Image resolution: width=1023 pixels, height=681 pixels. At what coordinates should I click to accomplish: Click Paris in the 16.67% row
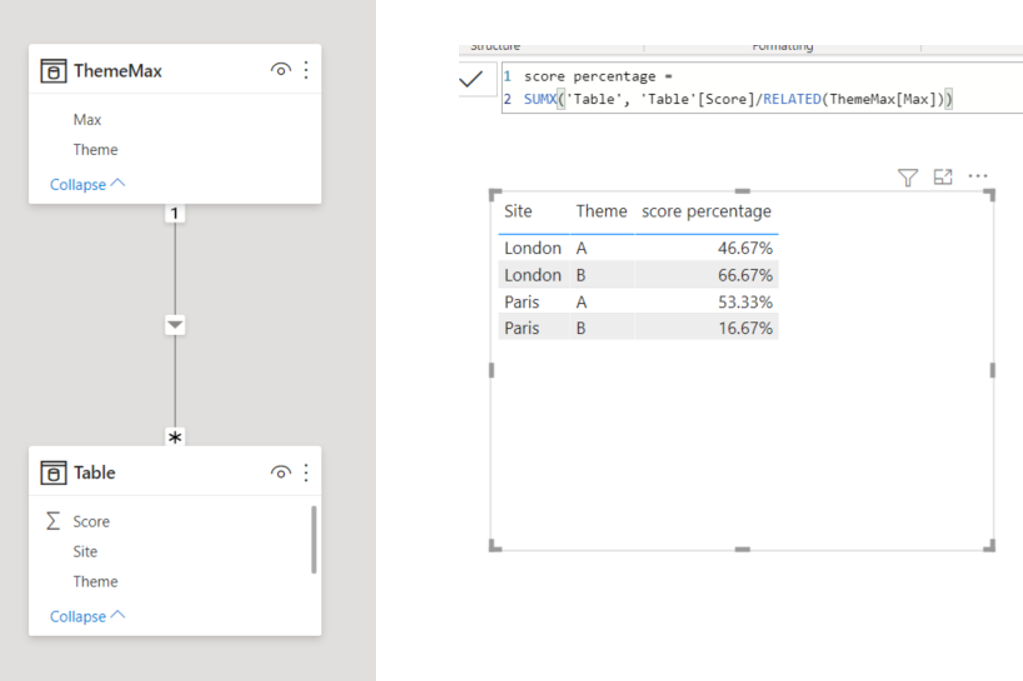[522, 328]
